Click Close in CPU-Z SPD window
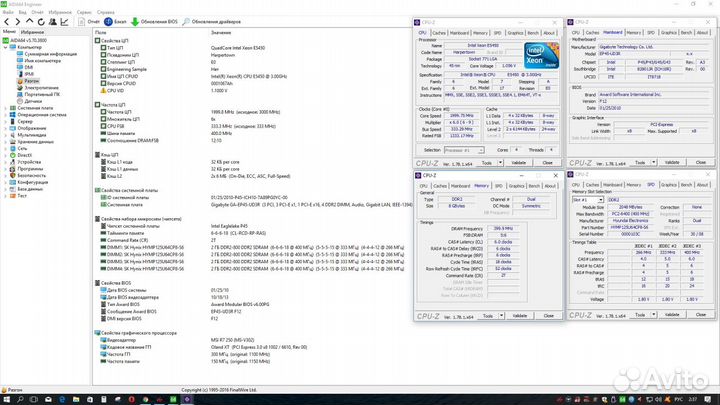The image size is (720, 405). (701, 315)
